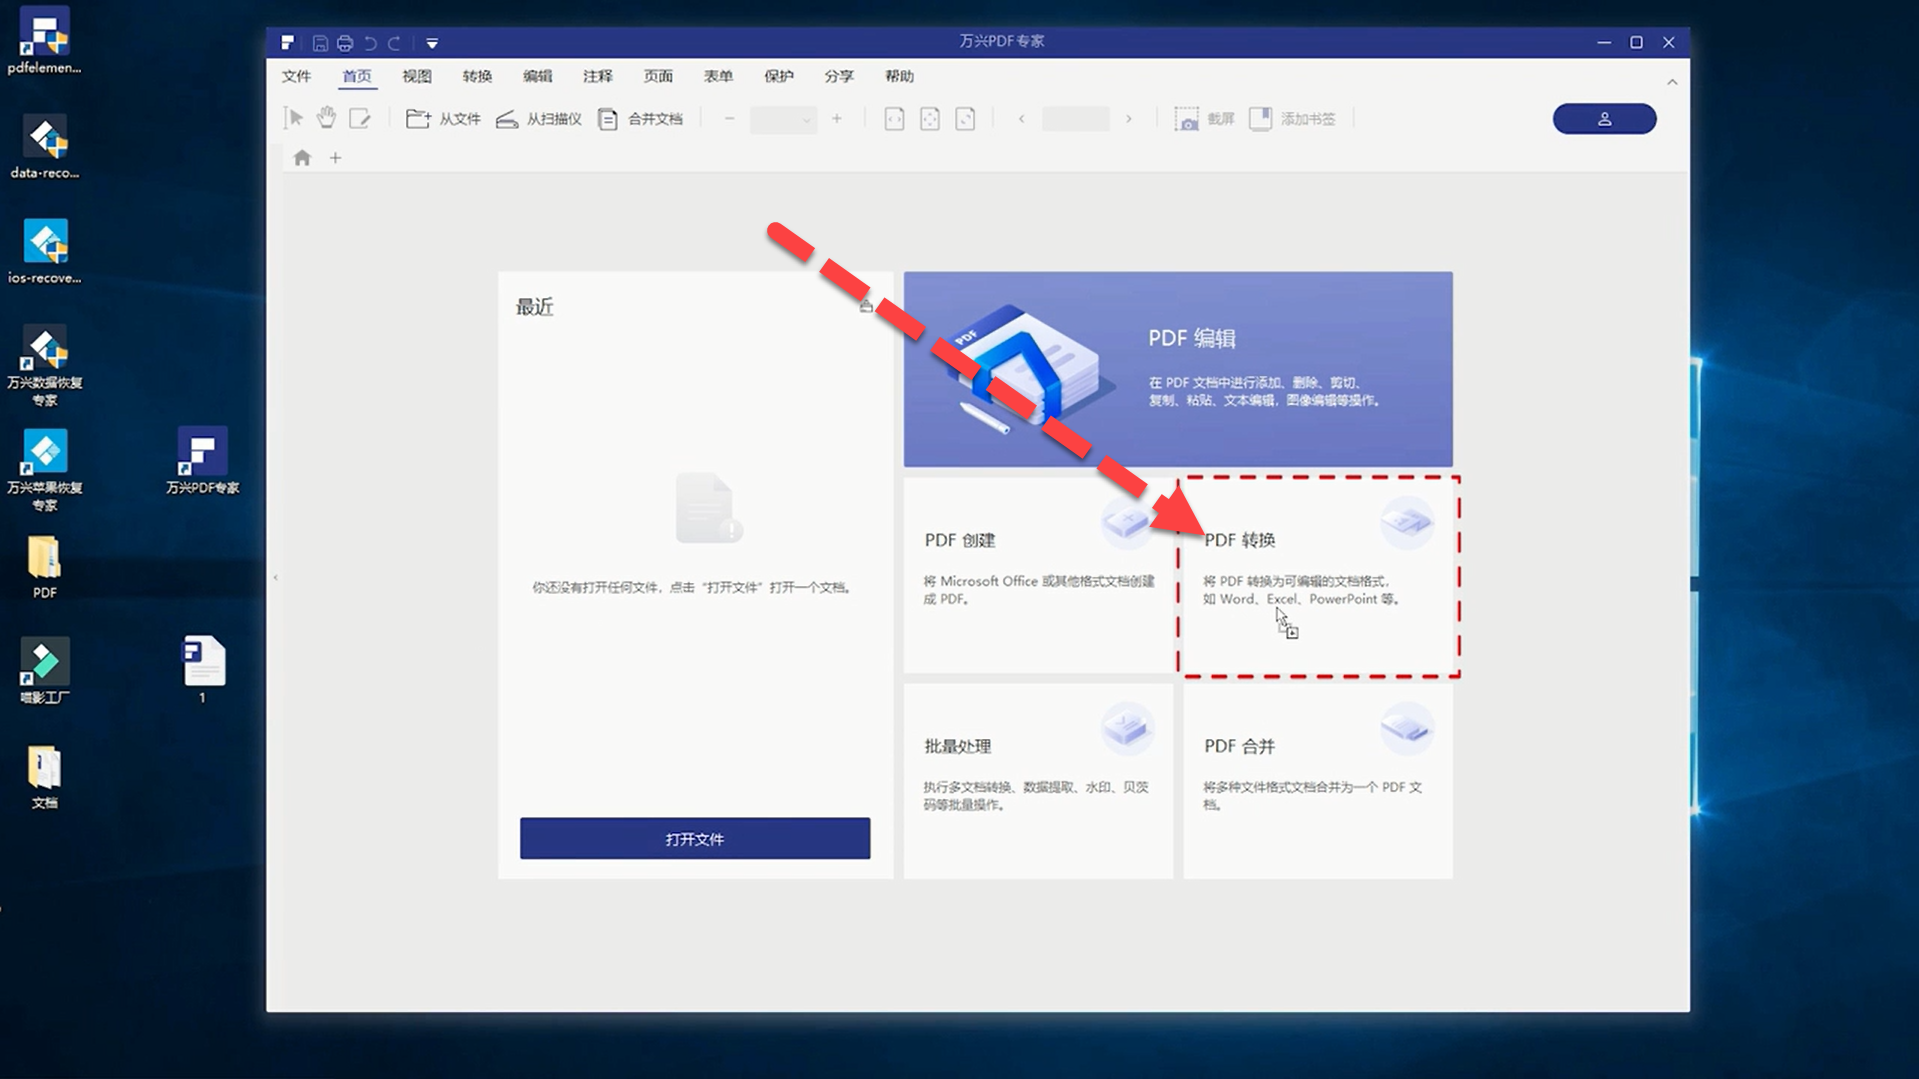The width and height of the screenshot is (1919, 1079).
Task: Click the 文档 folder on desktop
Action: 44,776
